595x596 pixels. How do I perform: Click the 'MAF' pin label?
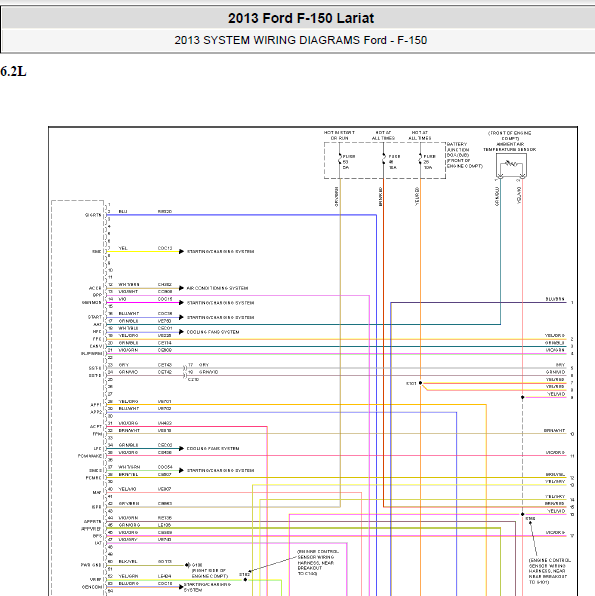pos(97,492)
